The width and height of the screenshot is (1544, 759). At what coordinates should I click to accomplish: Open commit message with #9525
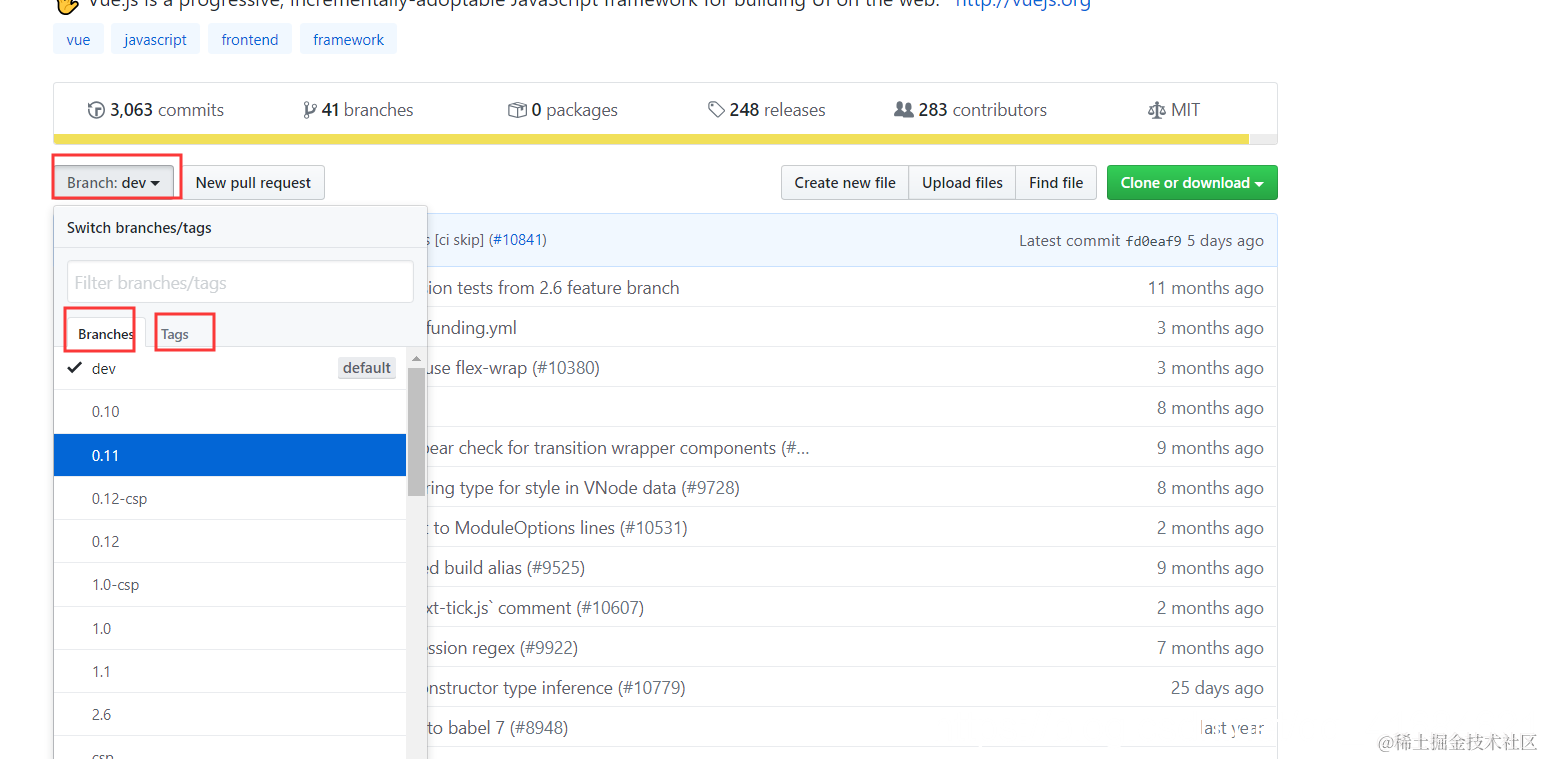pyautogui.click(x=506, y=568)
